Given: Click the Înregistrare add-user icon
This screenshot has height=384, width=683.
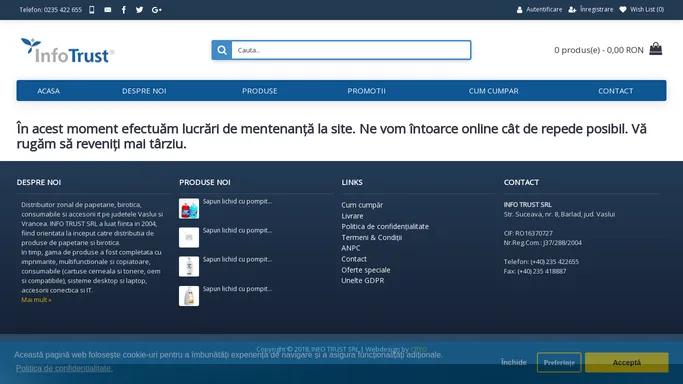Looking at the screenshot, I should (572, 10).
